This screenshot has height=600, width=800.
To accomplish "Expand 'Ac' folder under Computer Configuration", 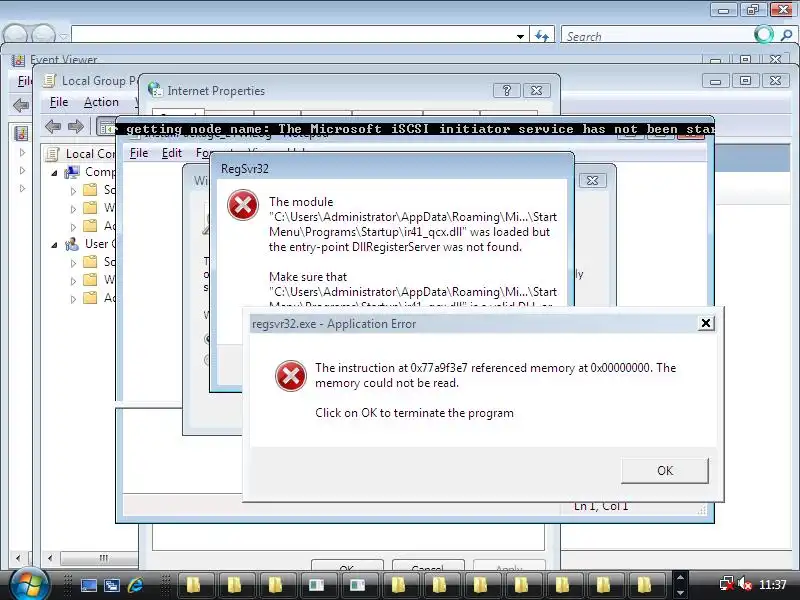I will click(73, 227).
